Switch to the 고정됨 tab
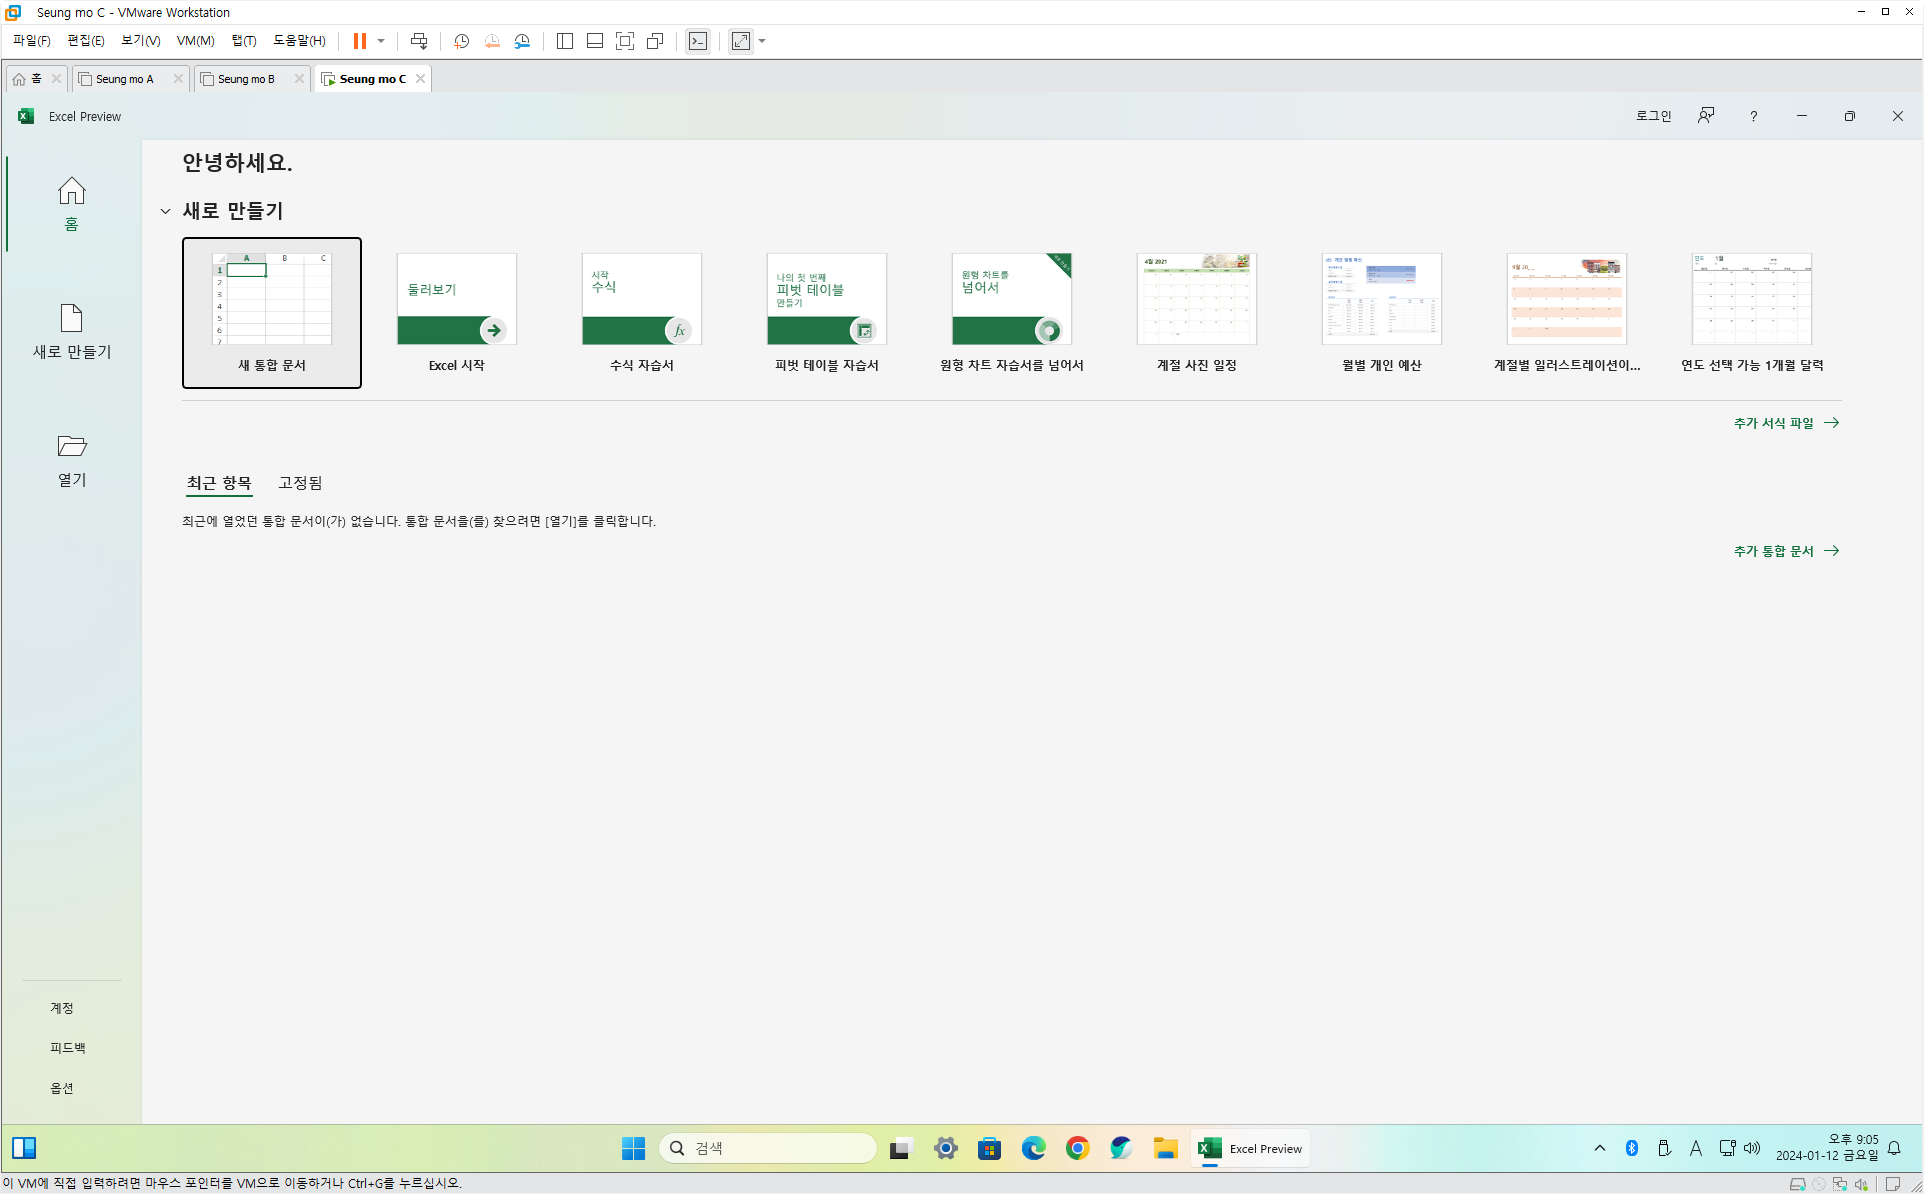1924x1194 pixels. pos(300,483)
